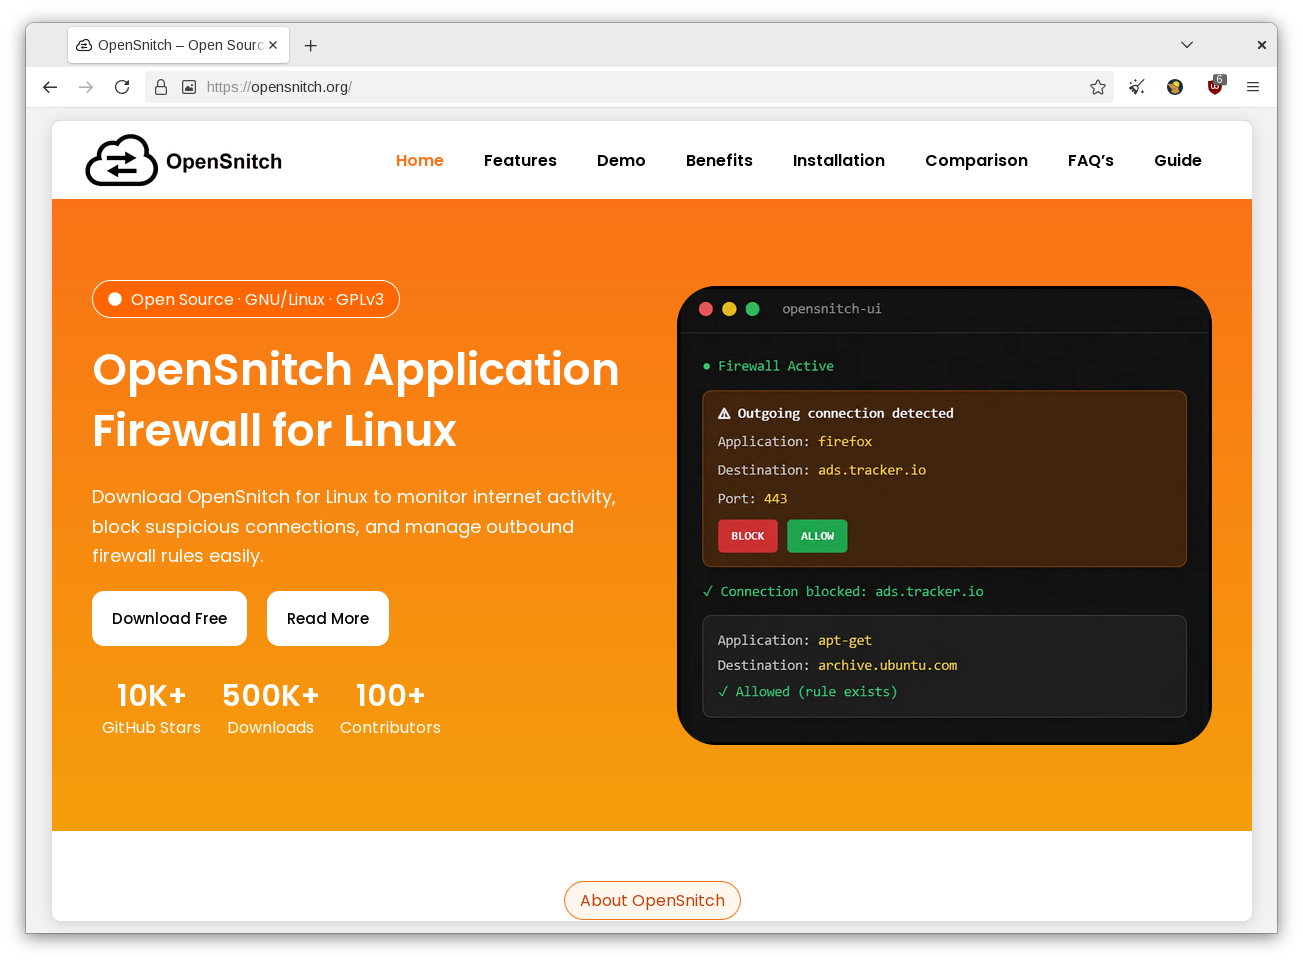Image resolution: width=1303 pixels, height=962 pixels.
Task: Open the Home nav item
Action: coord(420,160)
